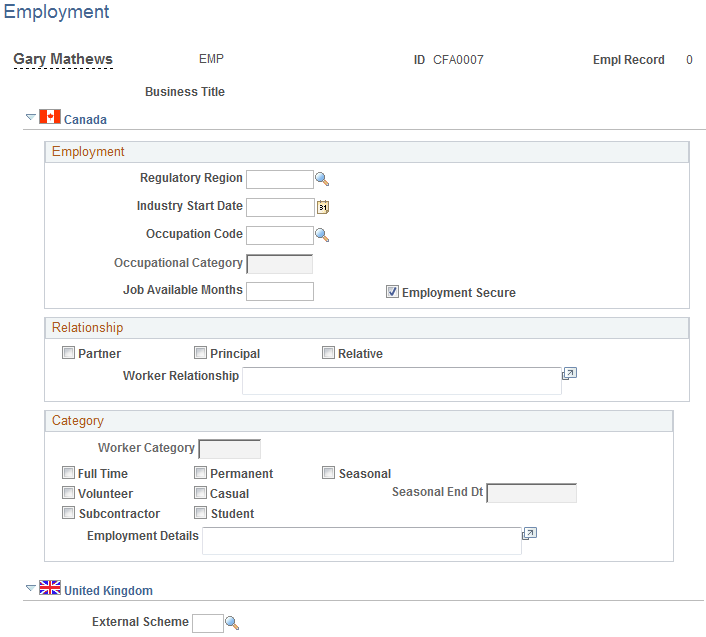The height and width of the screenshot is (637, 706).
Task: Click the Employment page title
Action: [56, 12]
